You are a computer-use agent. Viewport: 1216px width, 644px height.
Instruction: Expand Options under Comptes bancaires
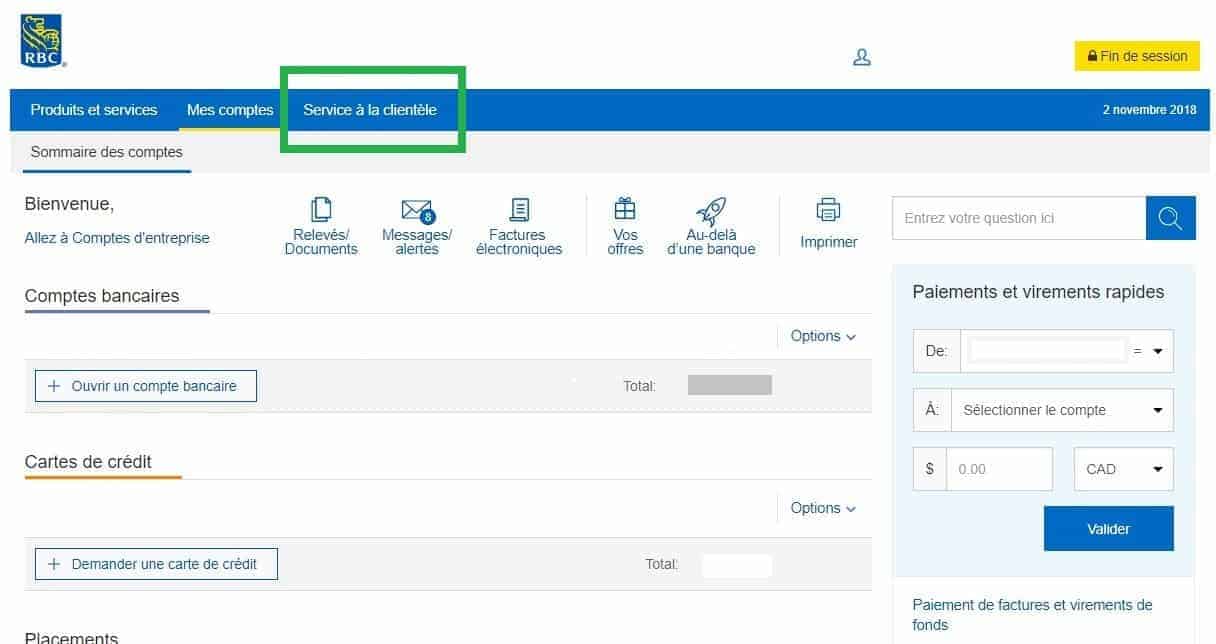(823, 336)
